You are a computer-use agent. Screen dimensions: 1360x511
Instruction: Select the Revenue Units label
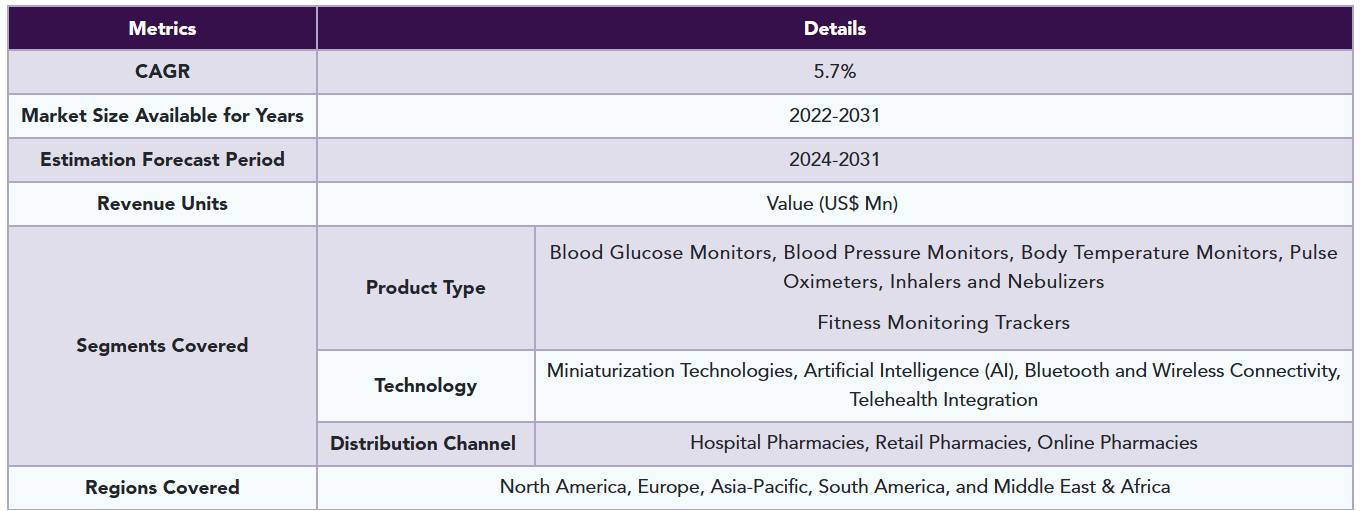pyautogui.click(x=162, y=204)
